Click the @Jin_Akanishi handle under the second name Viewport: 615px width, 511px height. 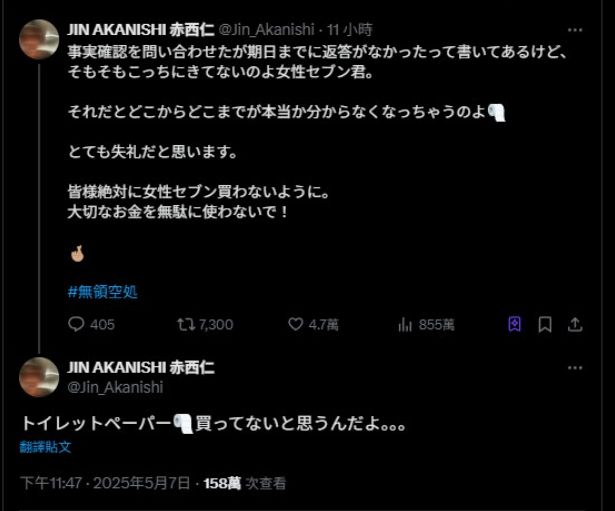pyautogui.click(x=115, y=387)
